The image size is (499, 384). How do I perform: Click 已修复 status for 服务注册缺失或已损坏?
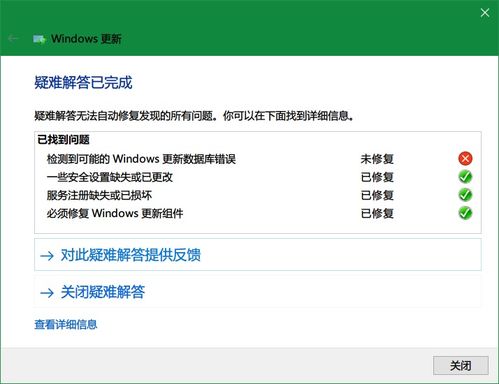377,195
